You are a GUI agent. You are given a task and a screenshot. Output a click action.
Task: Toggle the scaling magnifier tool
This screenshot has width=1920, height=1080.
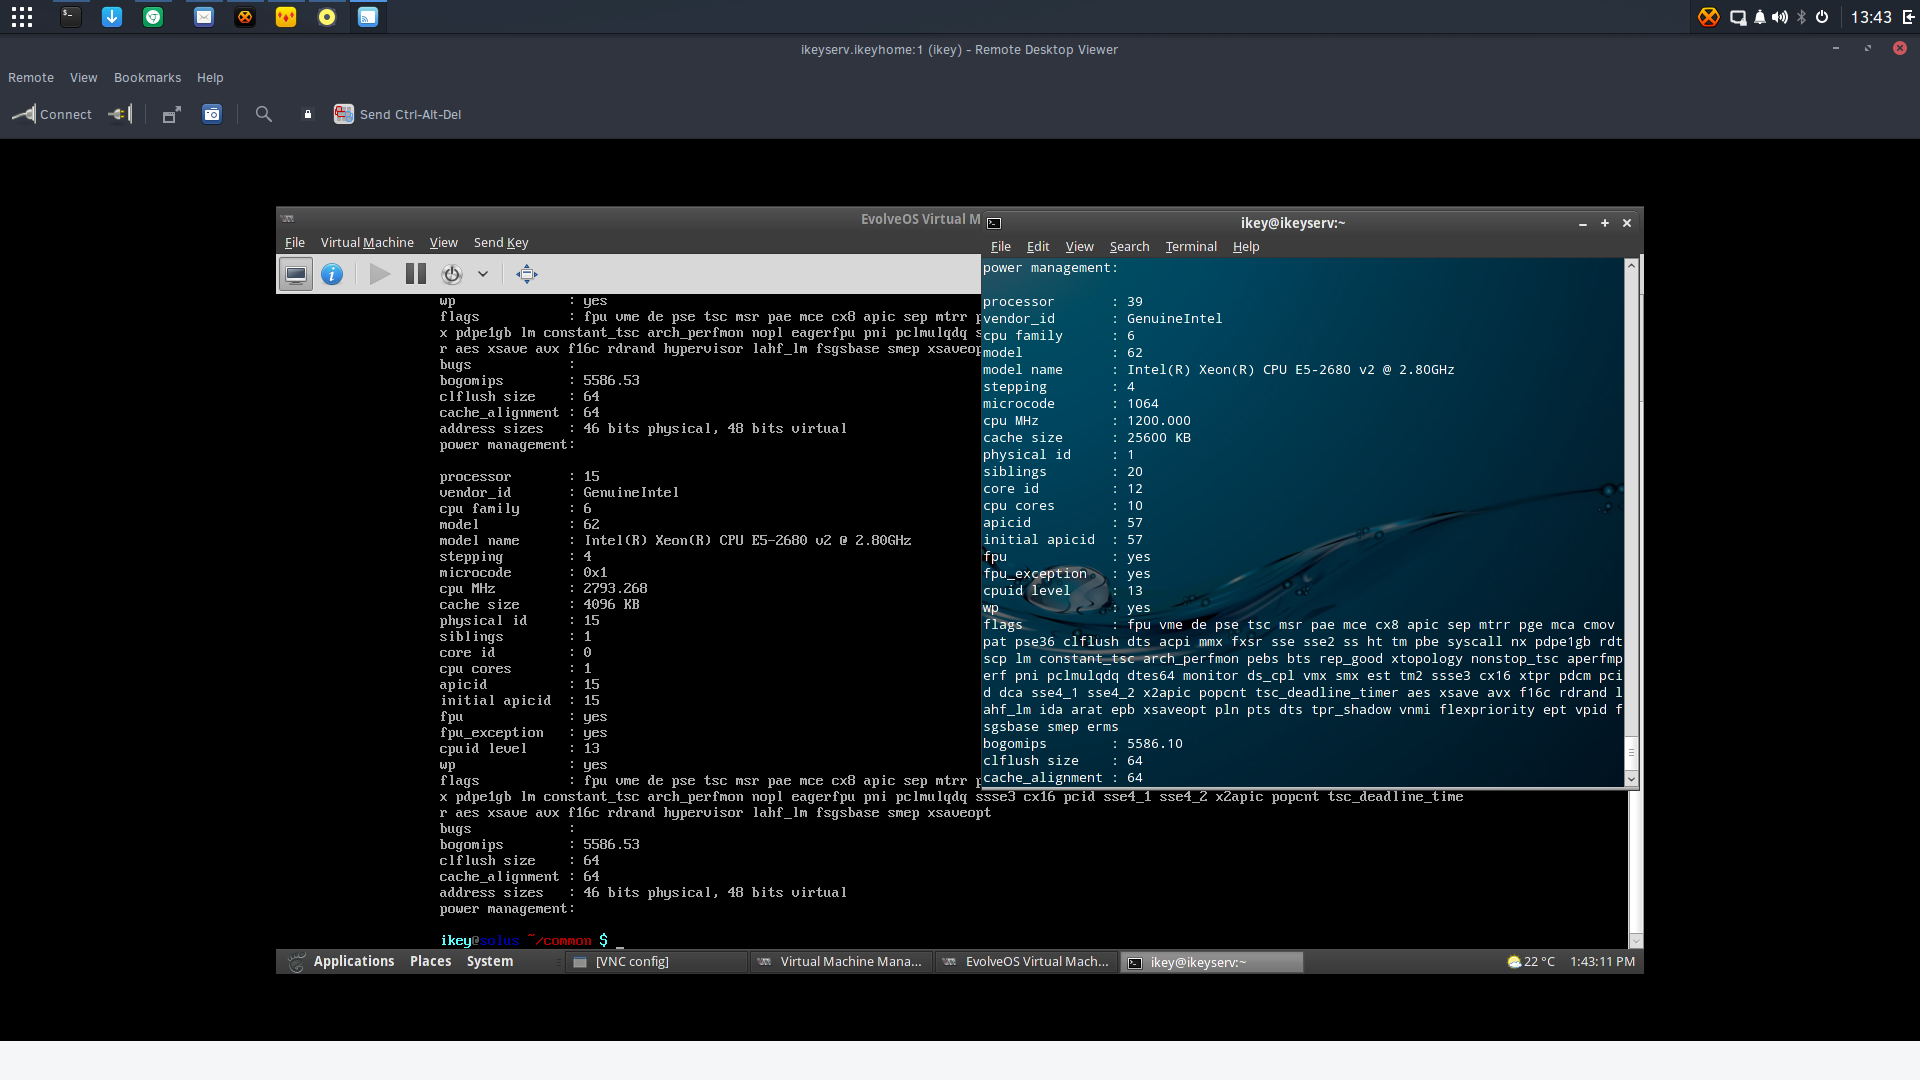click(x=264, y=114)
